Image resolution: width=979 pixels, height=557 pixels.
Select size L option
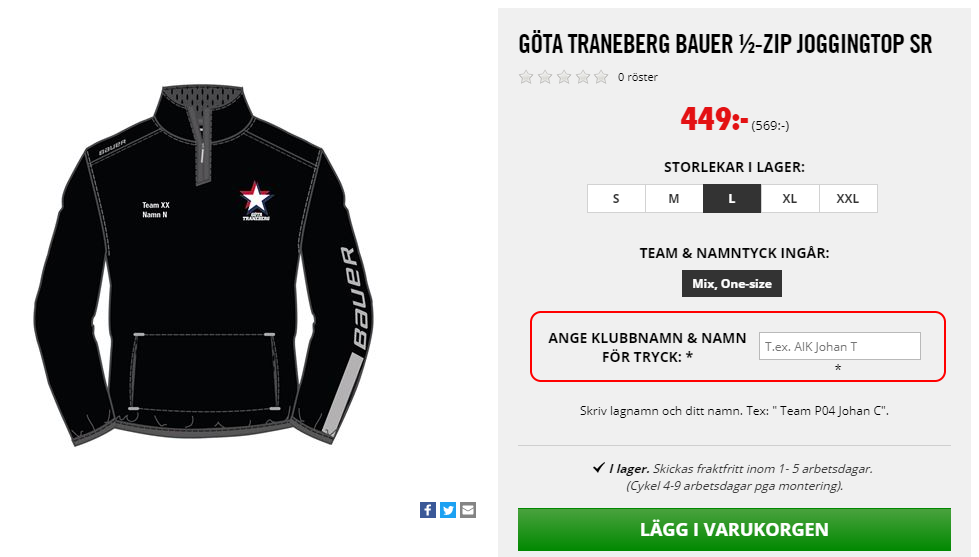pos(732,199)
